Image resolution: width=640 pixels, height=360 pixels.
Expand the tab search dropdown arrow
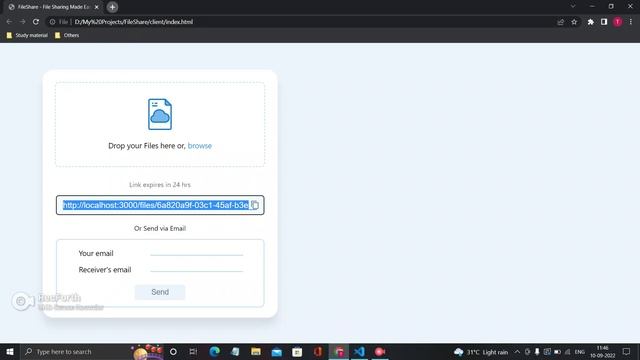click(x=573, y=6)
